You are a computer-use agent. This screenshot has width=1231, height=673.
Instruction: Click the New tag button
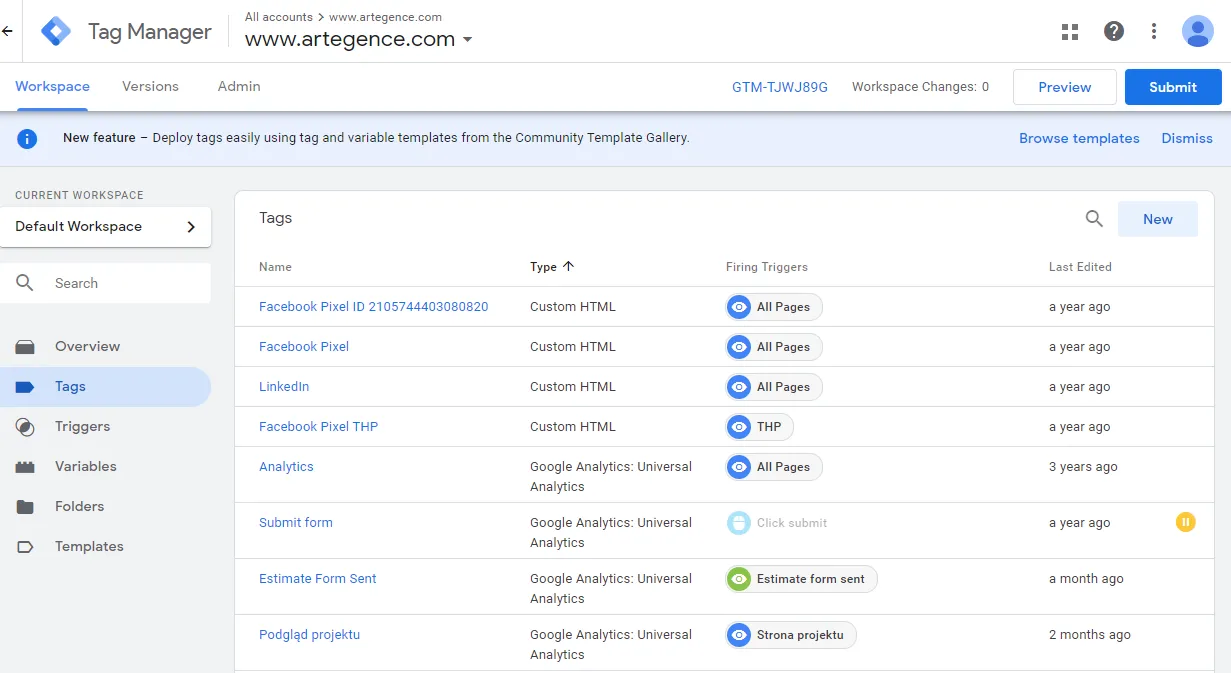click(x=1157, y=219)
